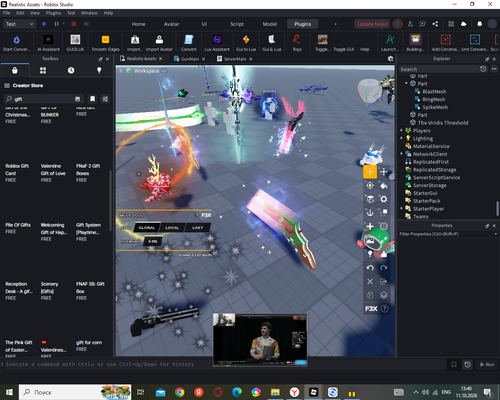This screenshot has width=500, height=400.
Task: Select the F3X Anchor tool
Action: [x=370, y=212]
